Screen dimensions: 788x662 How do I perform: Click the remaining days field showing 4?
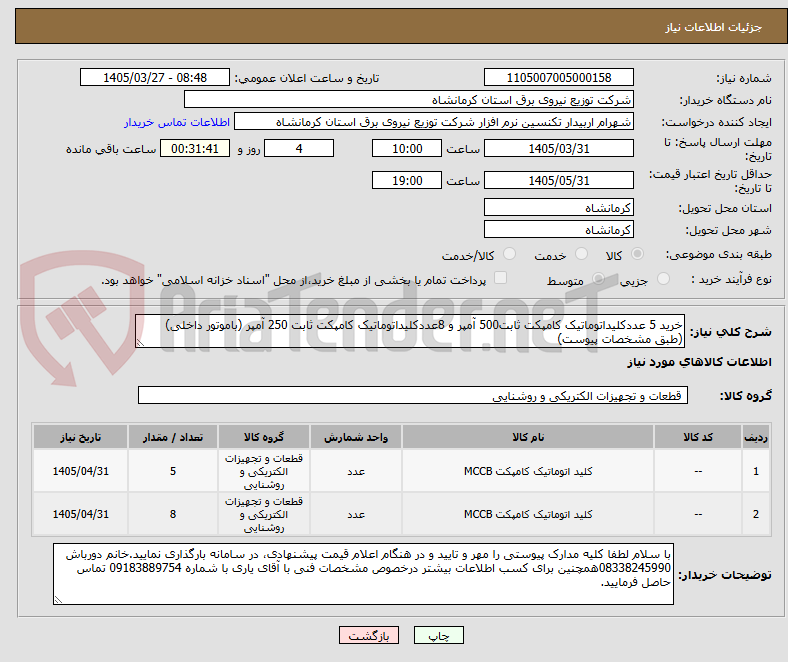pyautogui.click(x=299, y=149)
